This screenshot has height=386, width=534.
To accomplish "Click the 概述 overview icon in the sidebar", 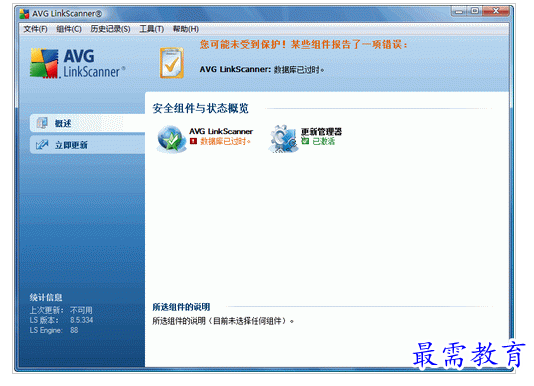I will coord(42,123).
